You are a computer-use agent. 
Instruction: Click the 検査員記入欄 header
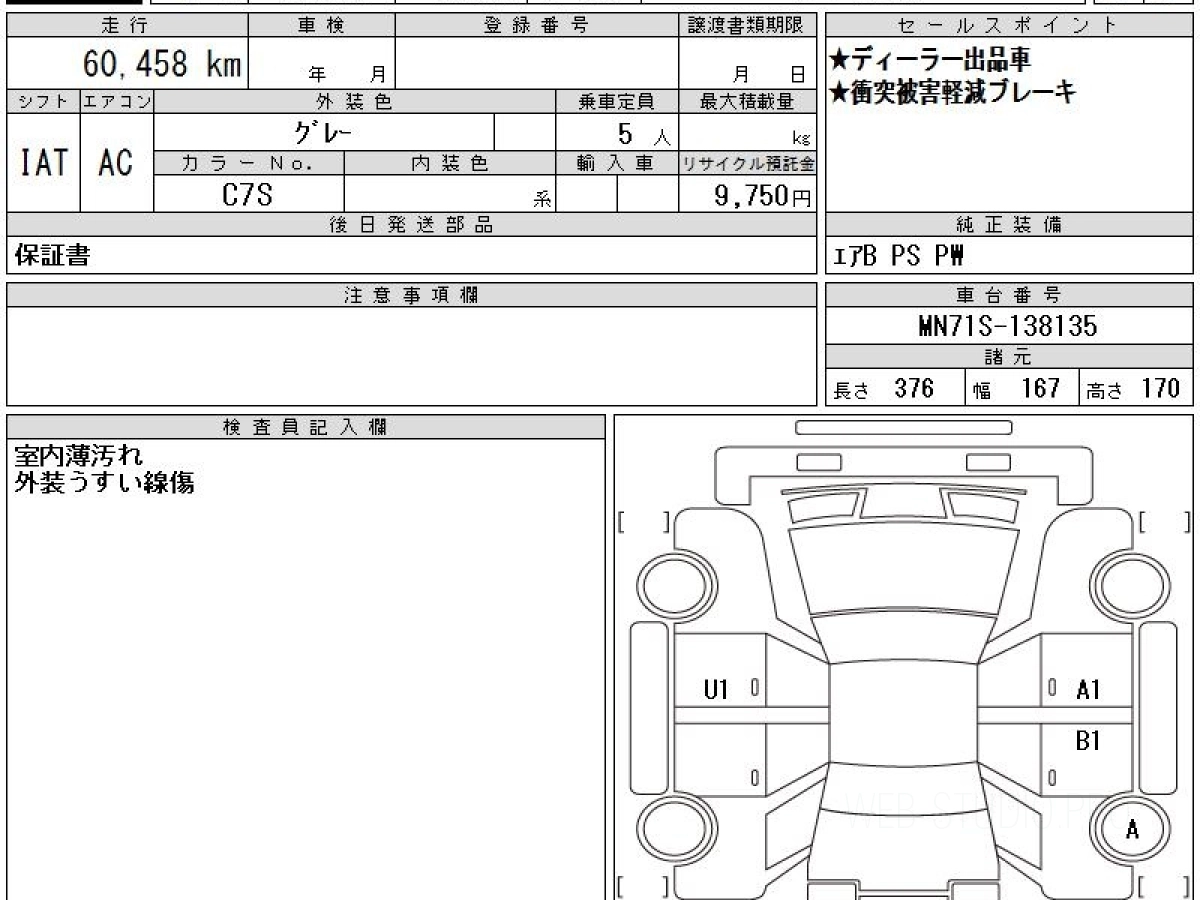(306, 427)
